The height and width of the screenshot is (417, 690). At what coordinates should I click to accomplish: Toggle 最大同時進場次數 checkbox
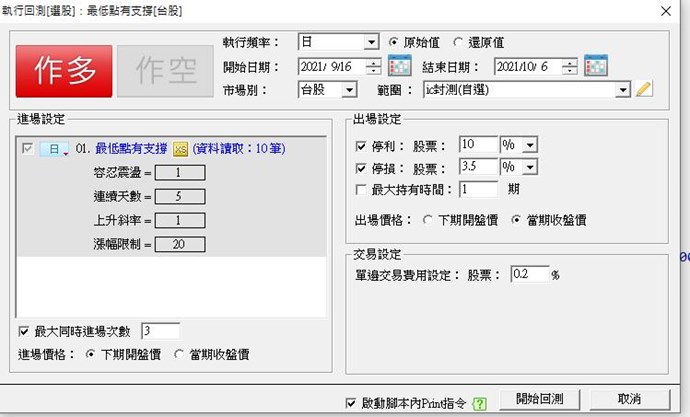(24, 332)
